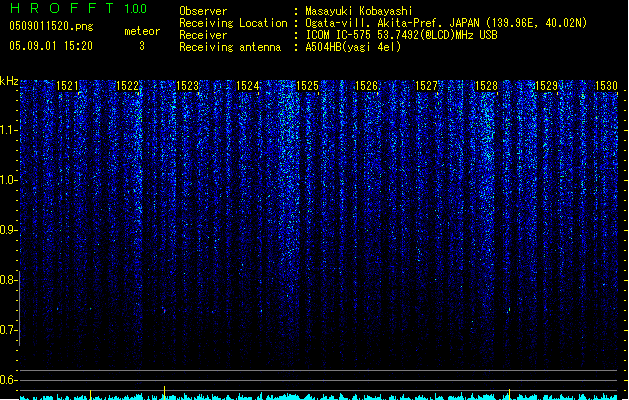Click the 1526 time marker
Viewport: 629px width, 400px height.
[367, 86]
